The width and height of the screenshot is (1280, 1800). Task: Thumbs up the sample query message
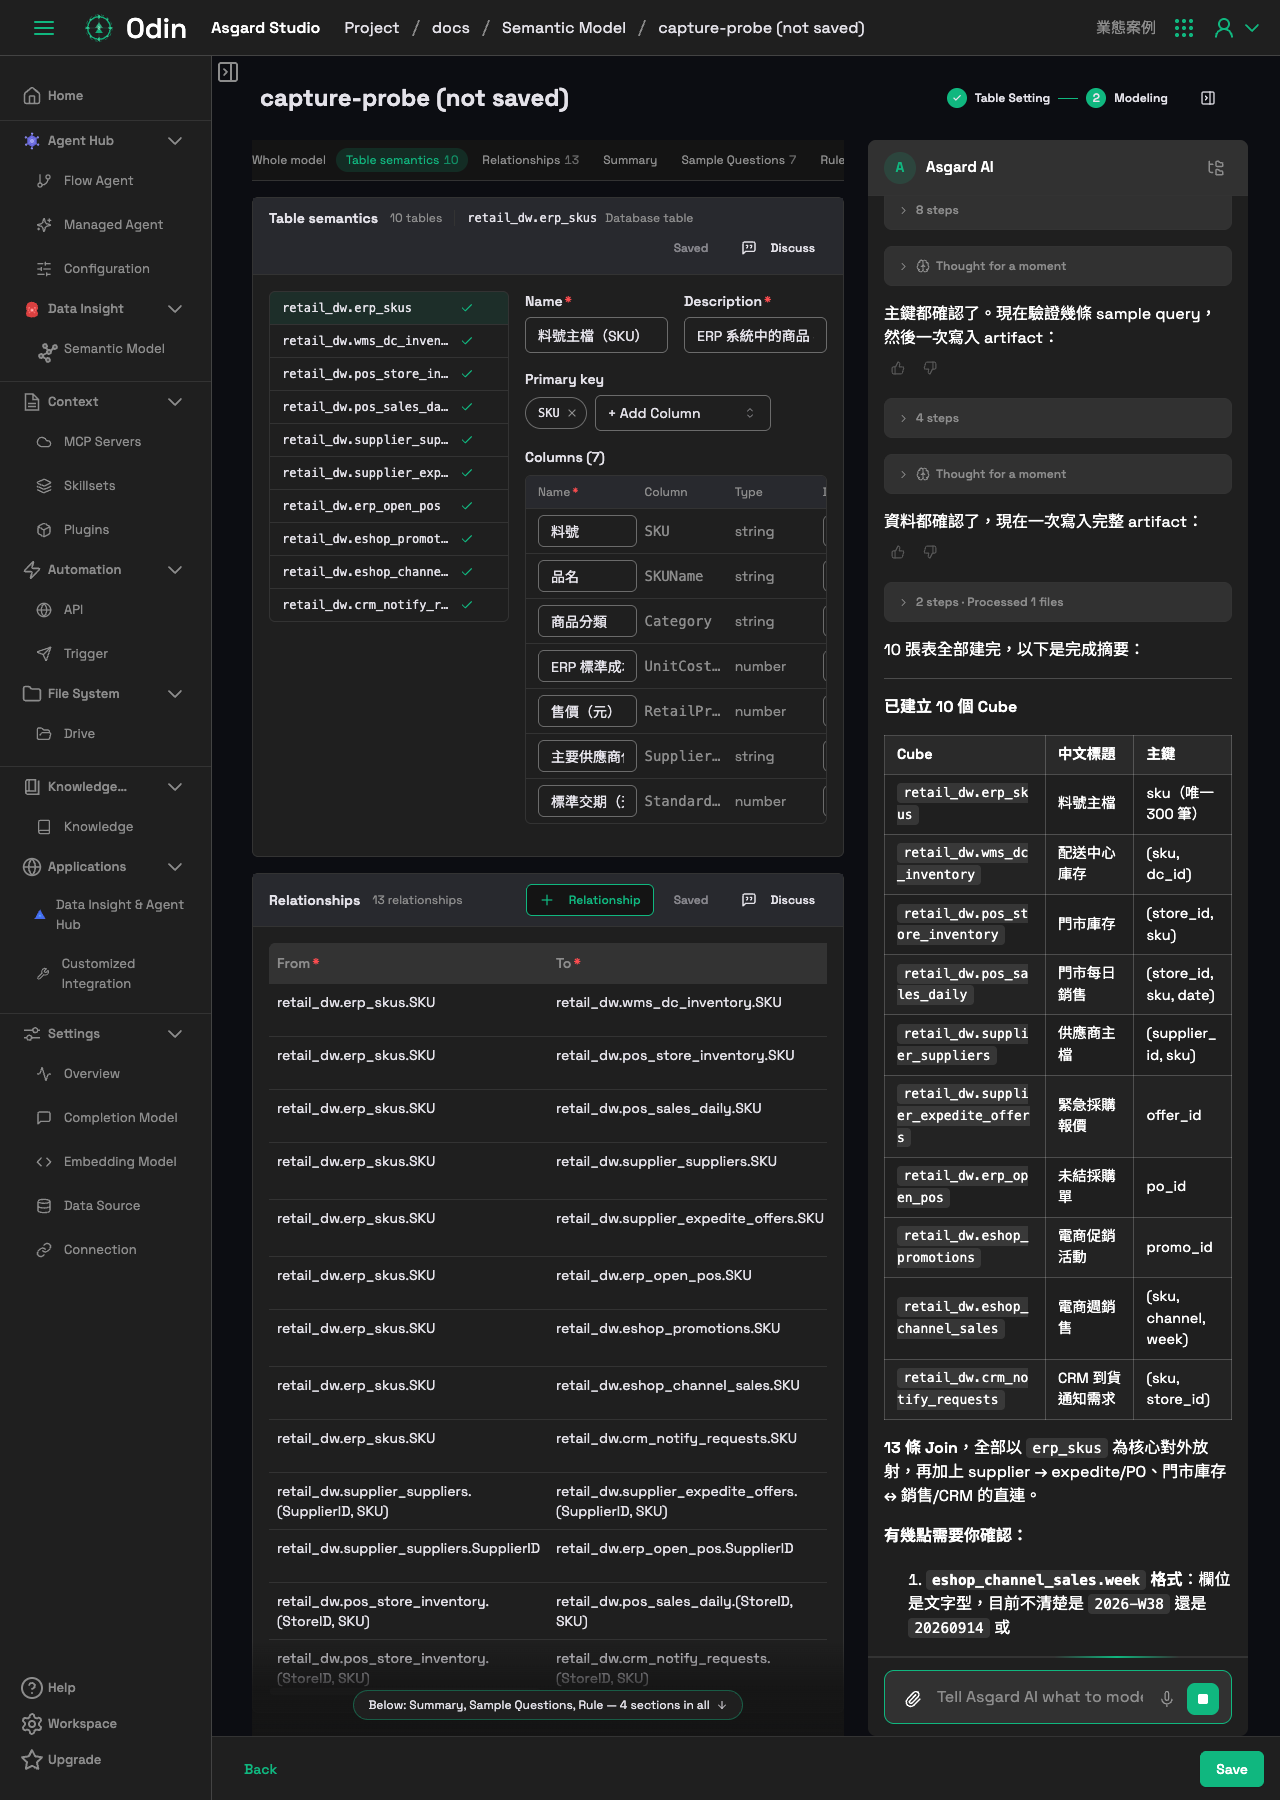(x=898, y=368)
